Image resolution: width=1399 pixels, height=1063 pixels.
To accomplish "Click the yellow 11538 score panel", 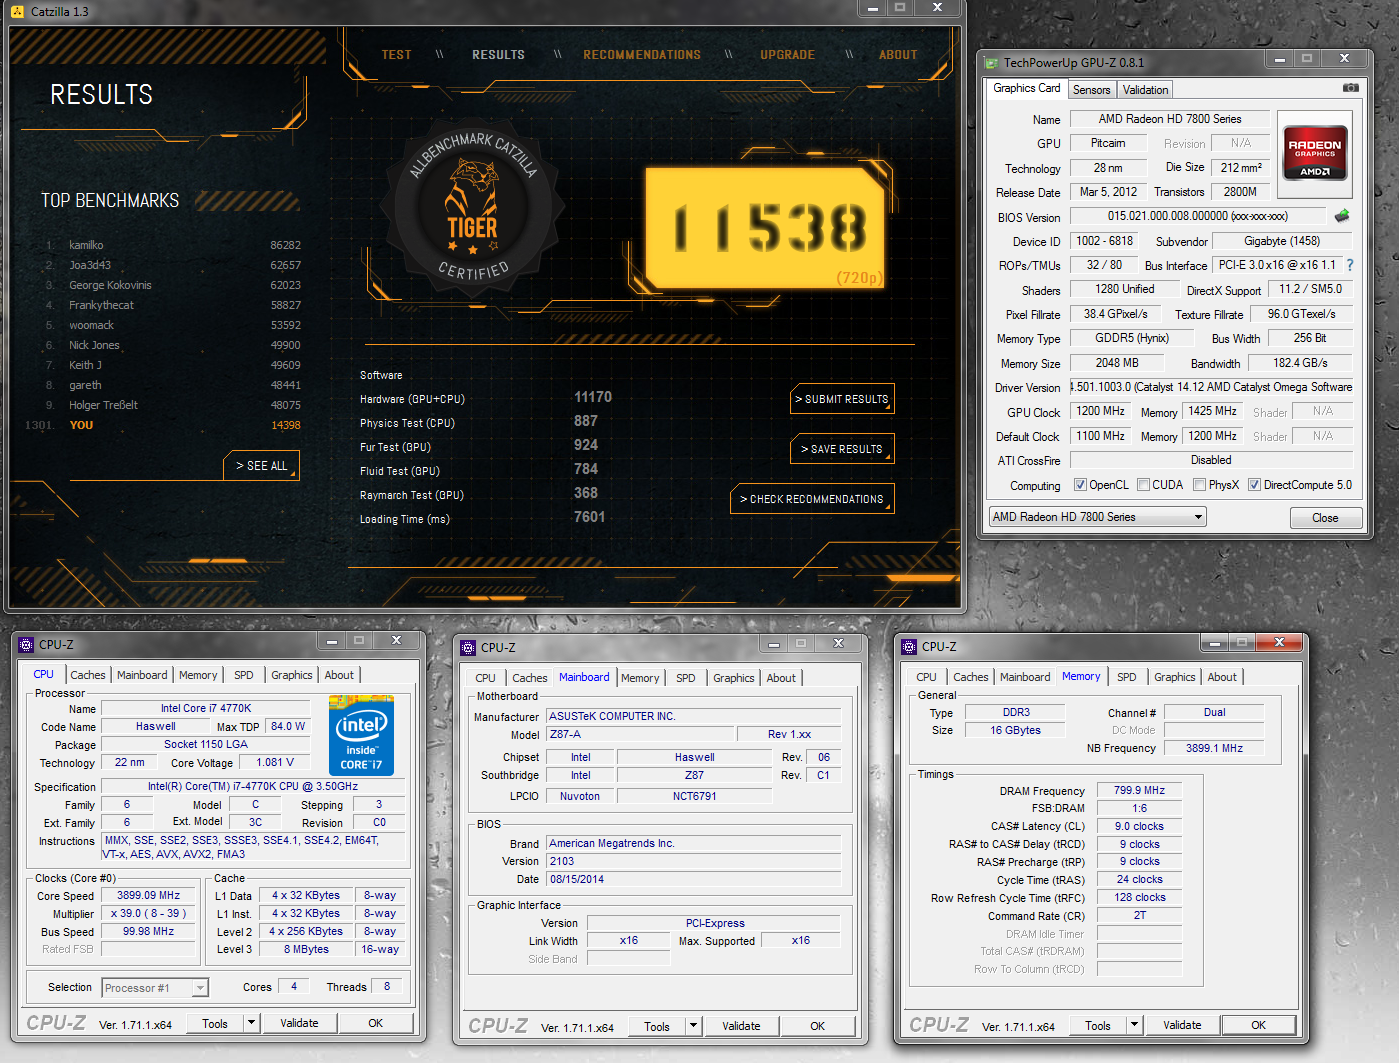I will [766, 228].
